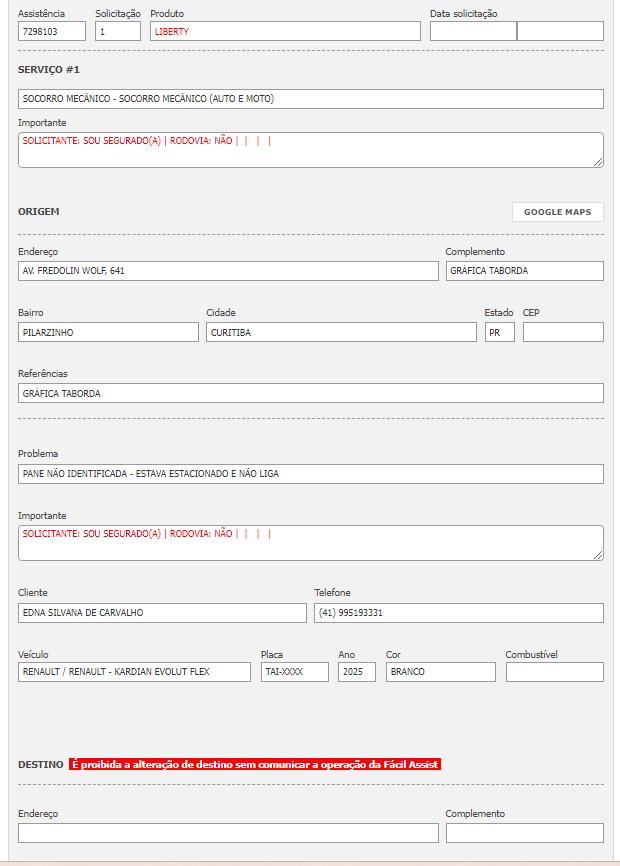Viewport: 620px width, 866px height.
Task: Select the Cliente name field
Action: [162, 612]
